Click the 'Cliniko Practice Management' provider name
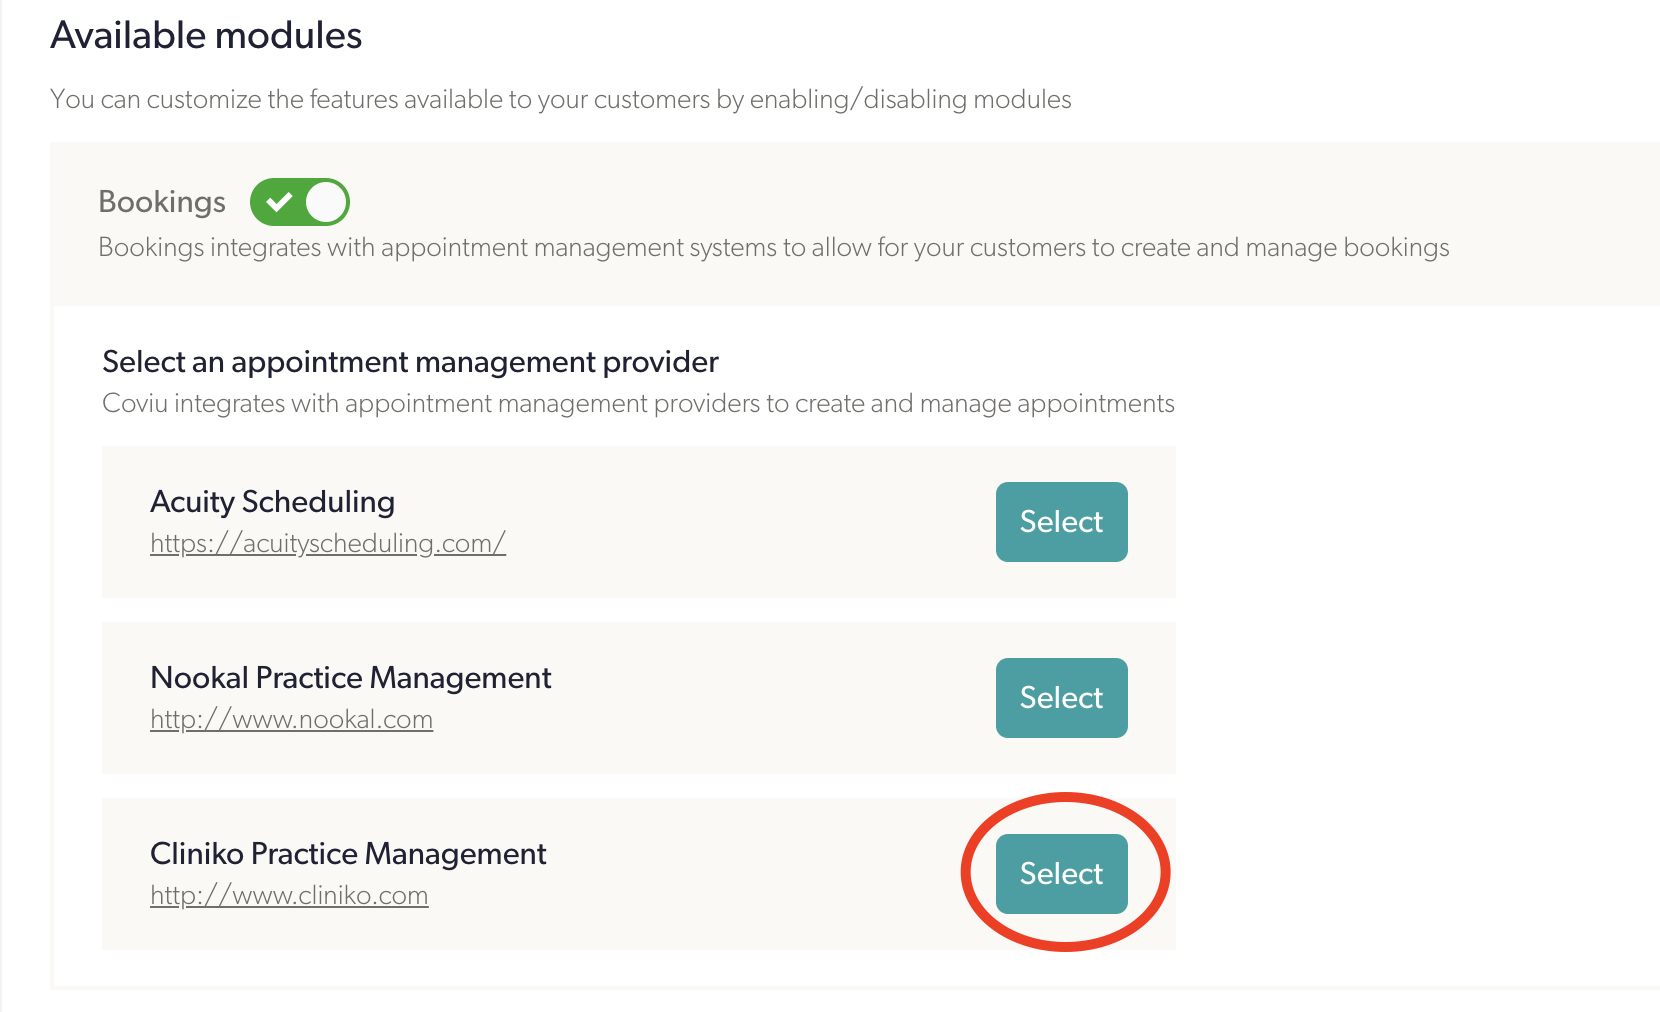Screen dimensions: 1660x1012 [348, 853]
